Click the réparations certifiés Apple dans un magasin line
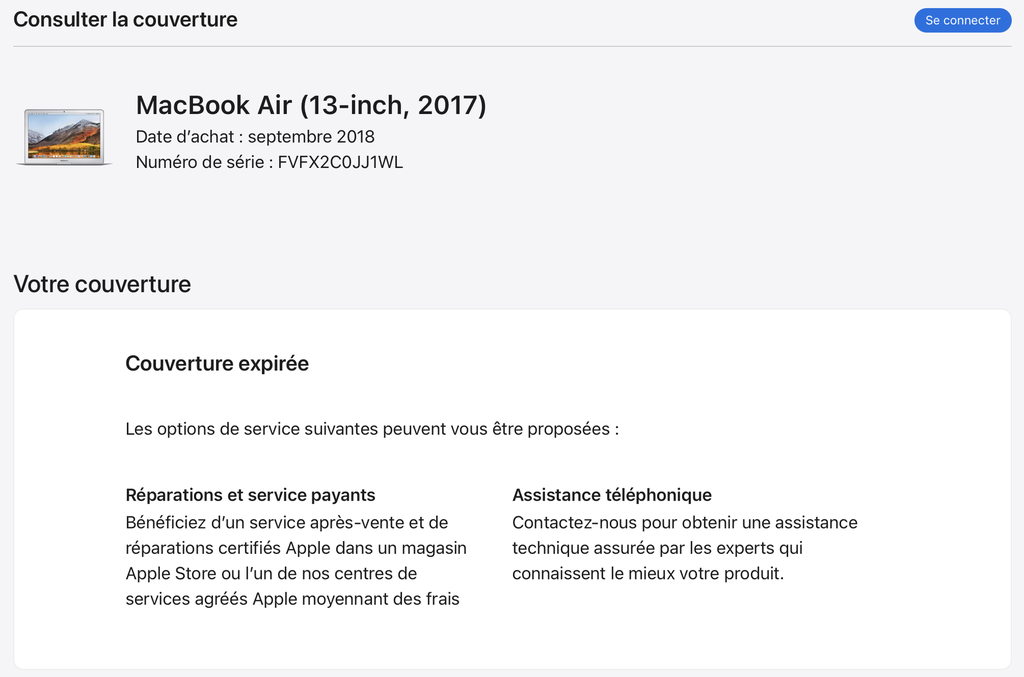 pos(296,548)
